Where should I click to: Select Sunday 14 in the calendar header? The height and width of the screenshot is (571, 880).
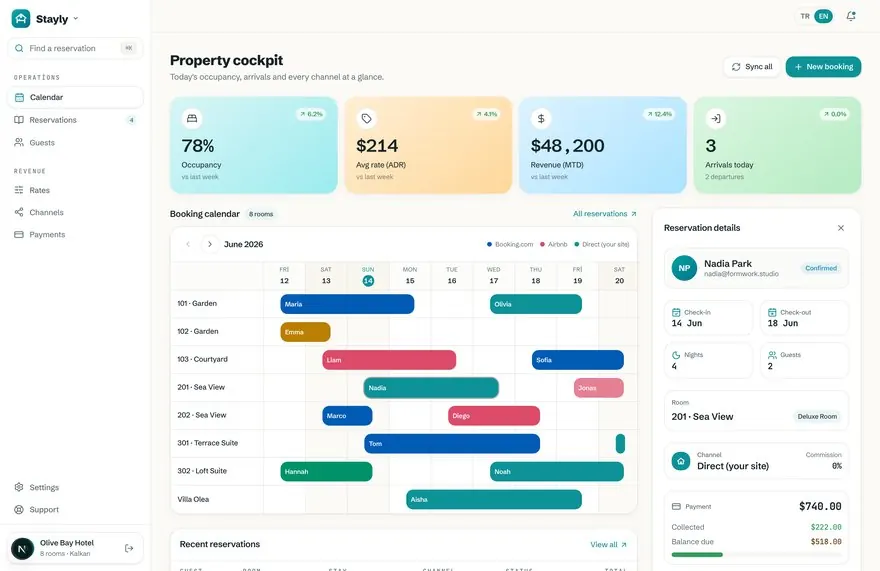tap(368, 276)
